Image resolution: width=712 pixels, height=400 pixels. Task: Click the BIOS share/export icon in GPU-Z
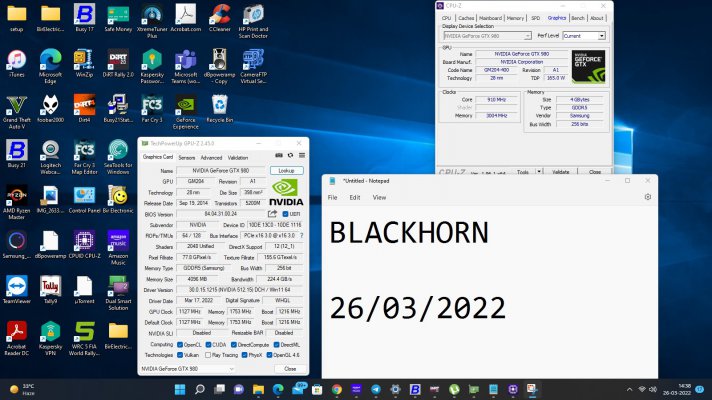(x=272, y=214)
